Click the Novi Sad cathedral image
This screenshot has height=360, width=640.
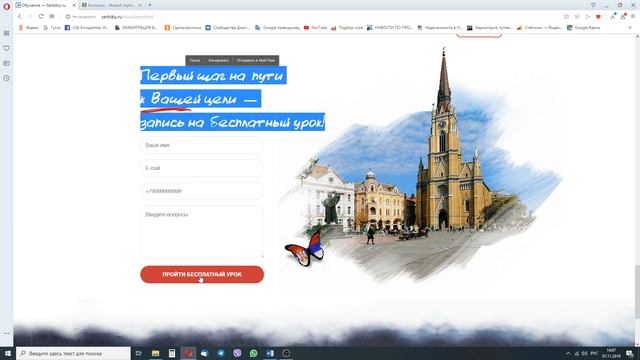click(420, 167)
